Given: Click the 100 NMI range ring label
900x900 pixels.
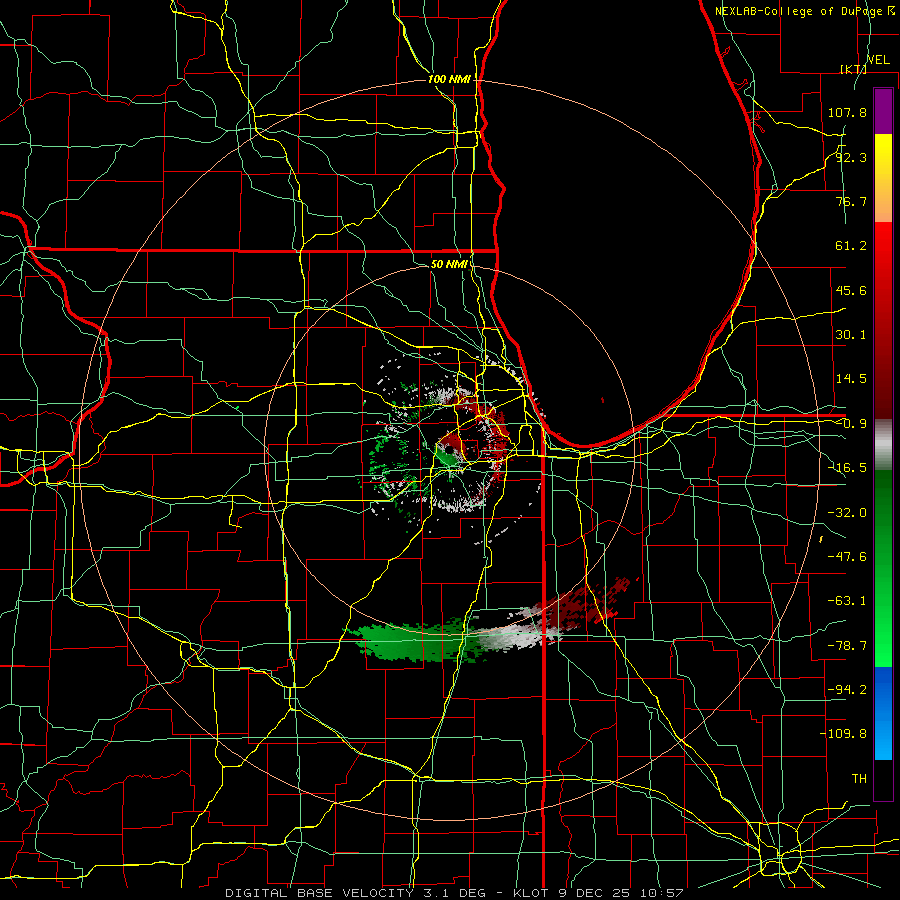Looking at the screenshot, I should 449,79.
